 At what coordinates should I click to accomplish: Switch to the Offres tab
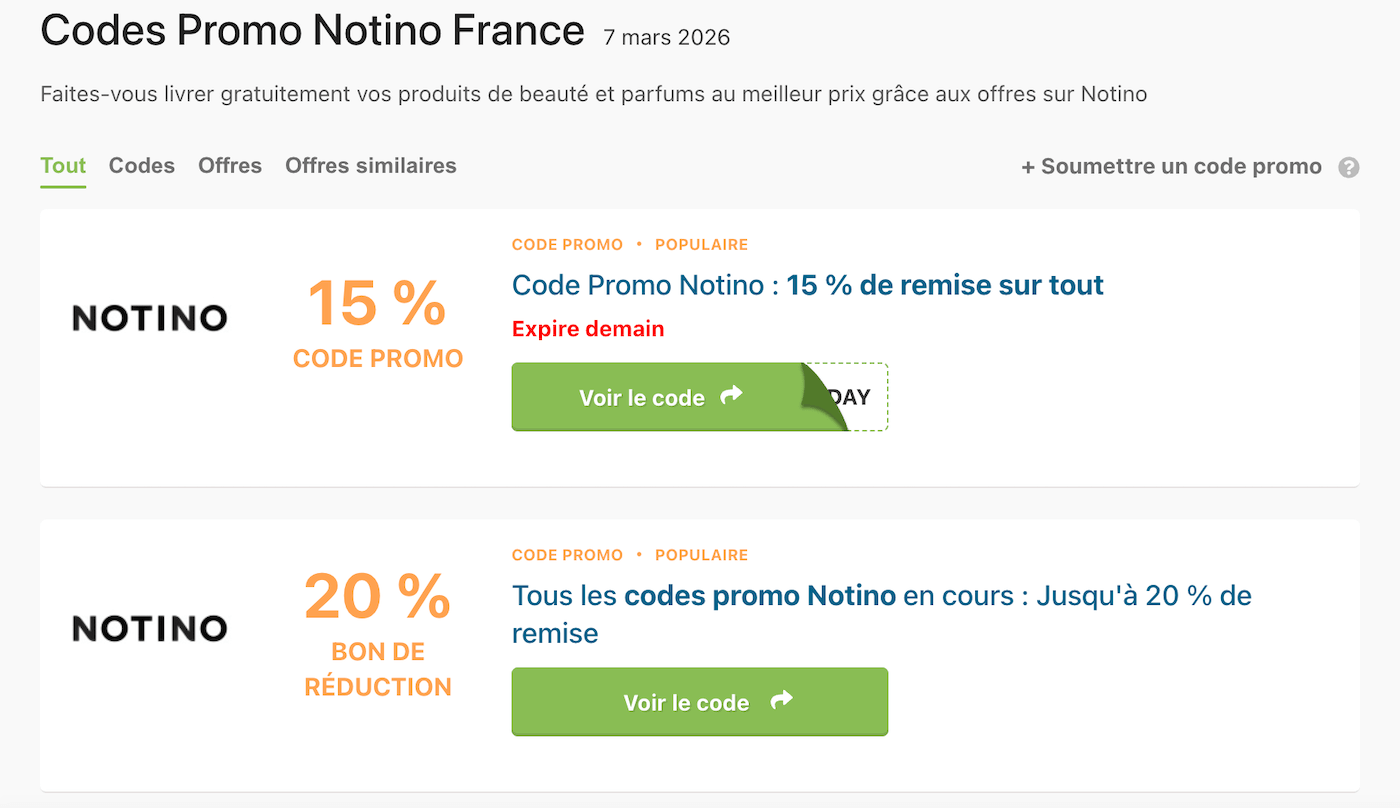[x=229, y=166]
